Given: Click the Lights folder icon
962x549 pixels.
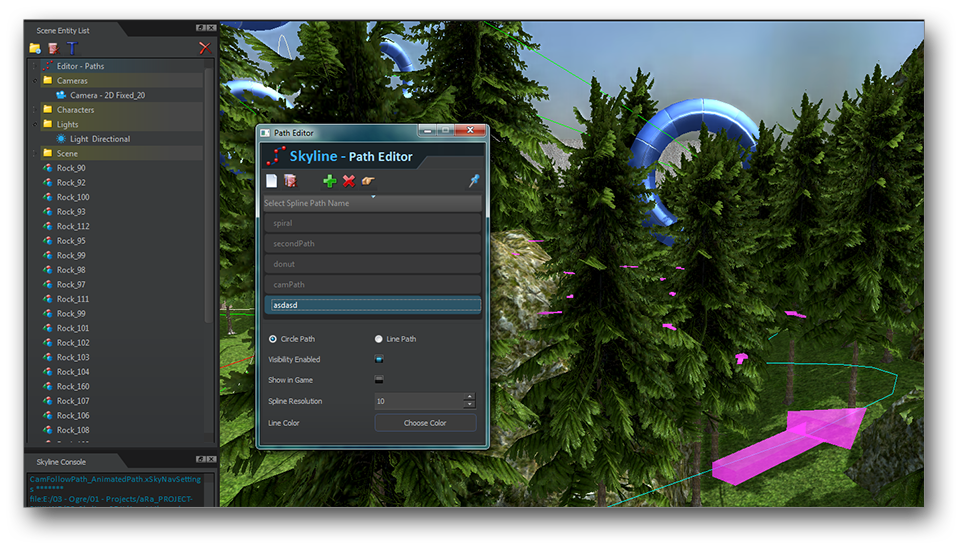Looking at the screenshot, I should click(x=48, y=124).
